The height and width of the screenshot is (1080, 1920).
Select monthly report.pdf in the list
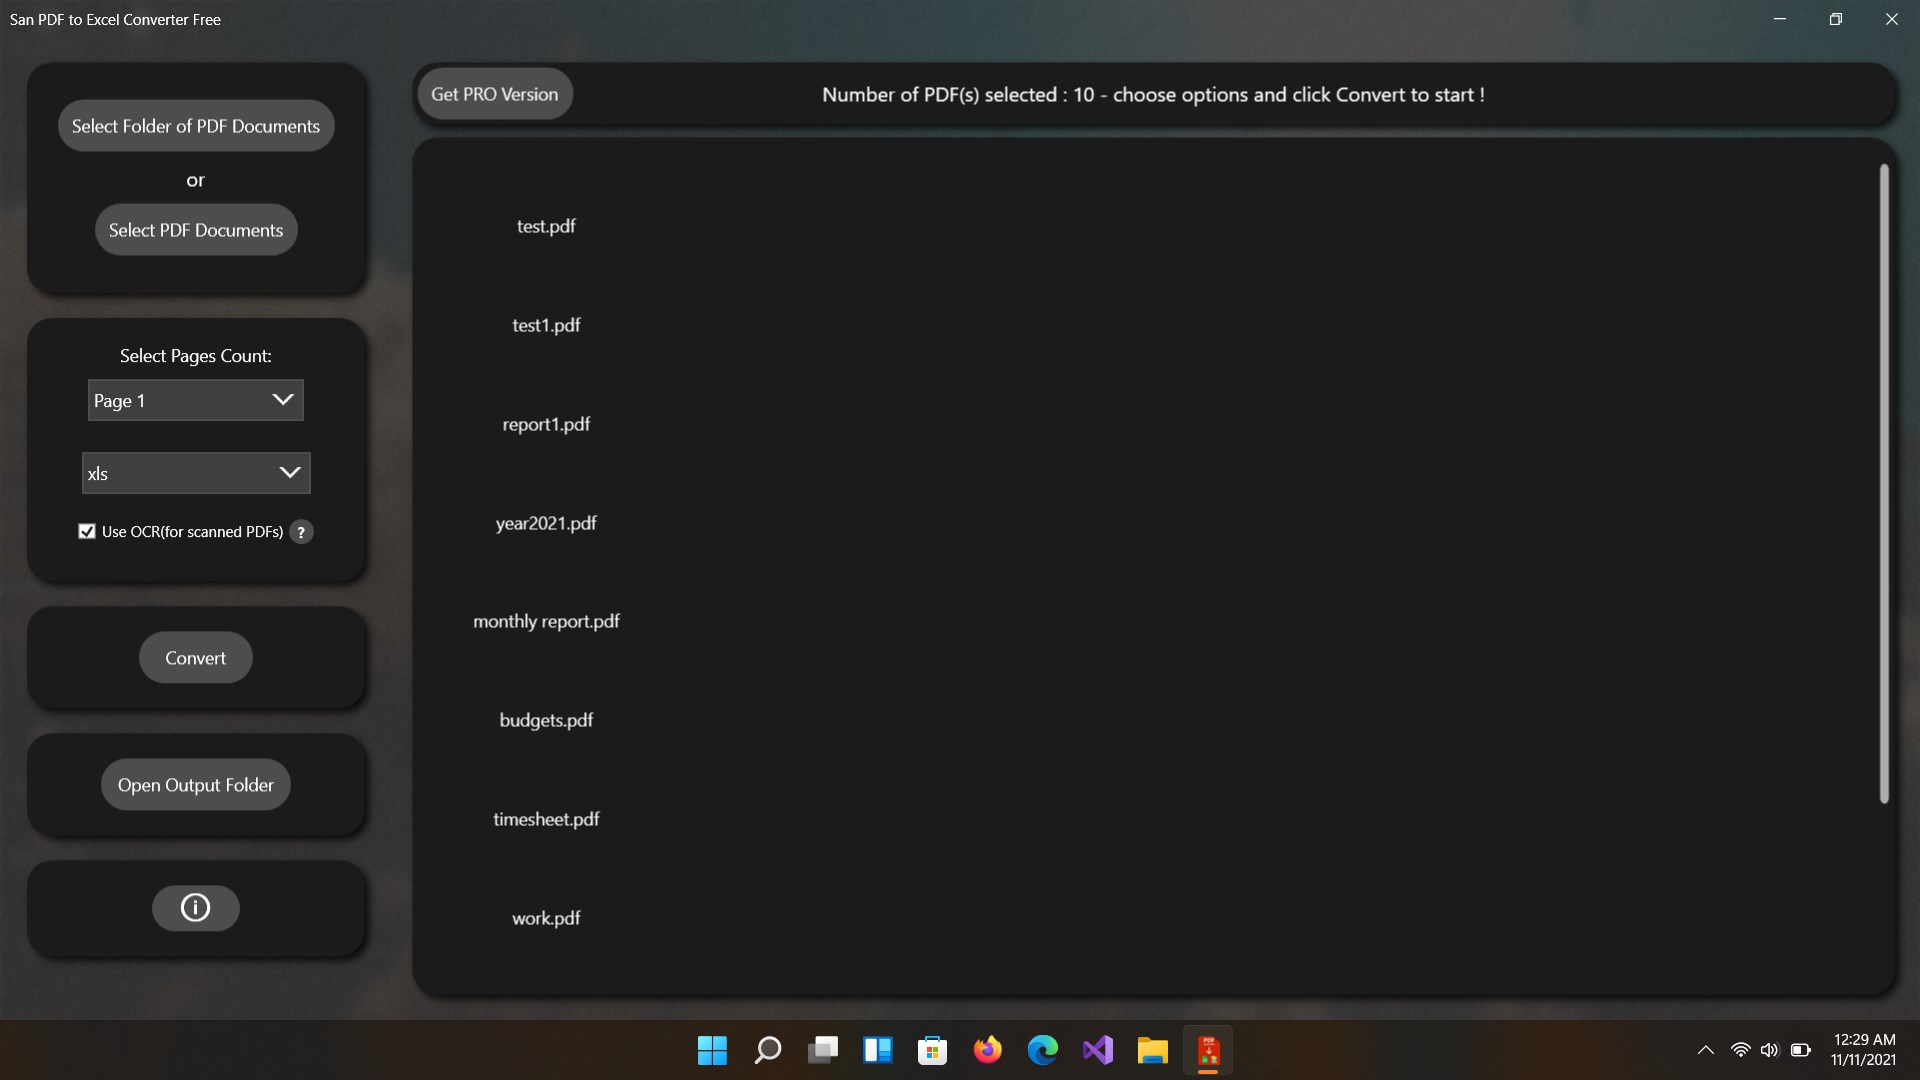click(x=546, y=621)
